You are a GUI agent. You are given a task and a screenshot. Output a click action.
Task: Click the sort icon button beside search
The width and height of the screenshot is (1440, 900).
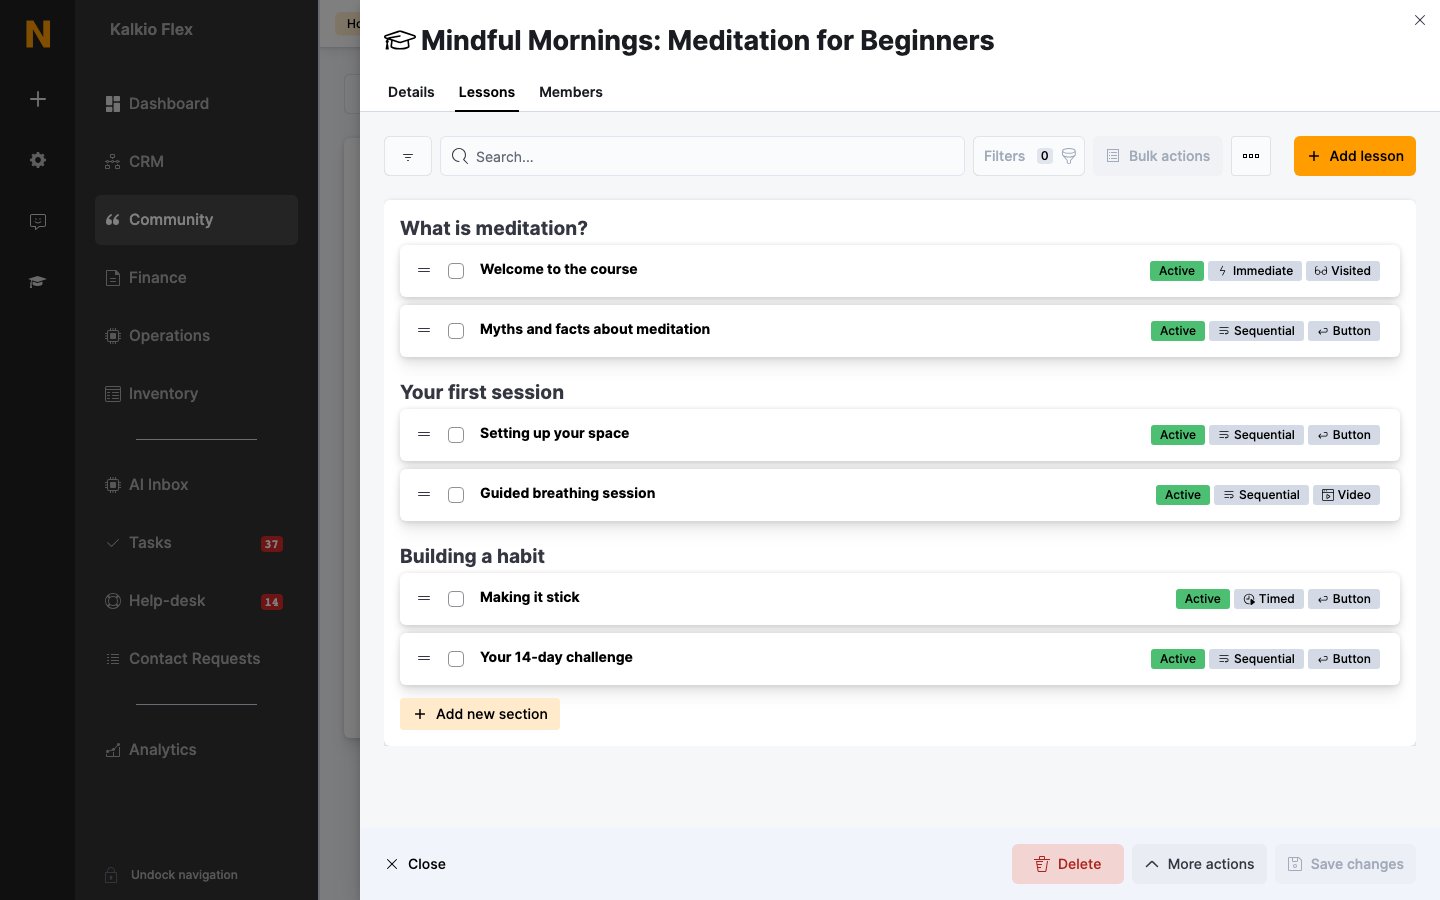click(x=408, y=156)
